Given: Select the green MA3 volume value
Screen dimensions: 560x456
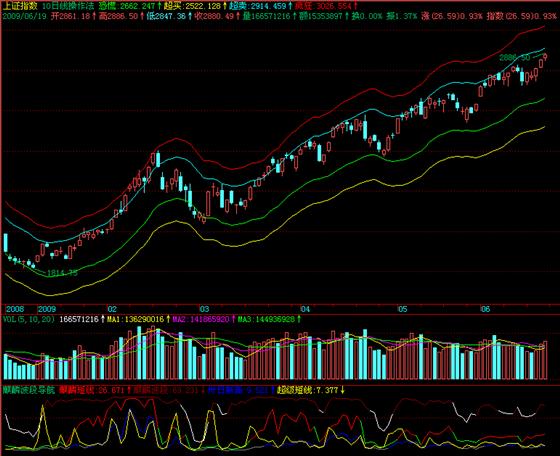Looking at the screenshot, I should [269, 319].
